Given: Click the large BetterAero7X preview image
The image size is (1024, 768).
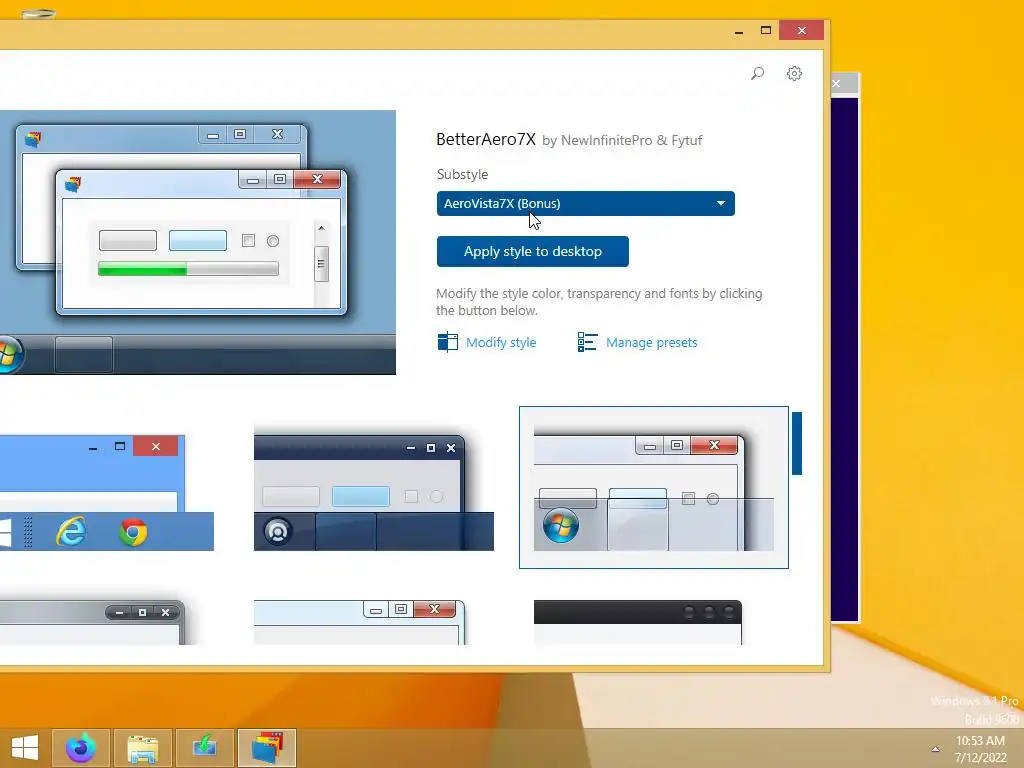Looking at the screenshot, I should [198, 242].
